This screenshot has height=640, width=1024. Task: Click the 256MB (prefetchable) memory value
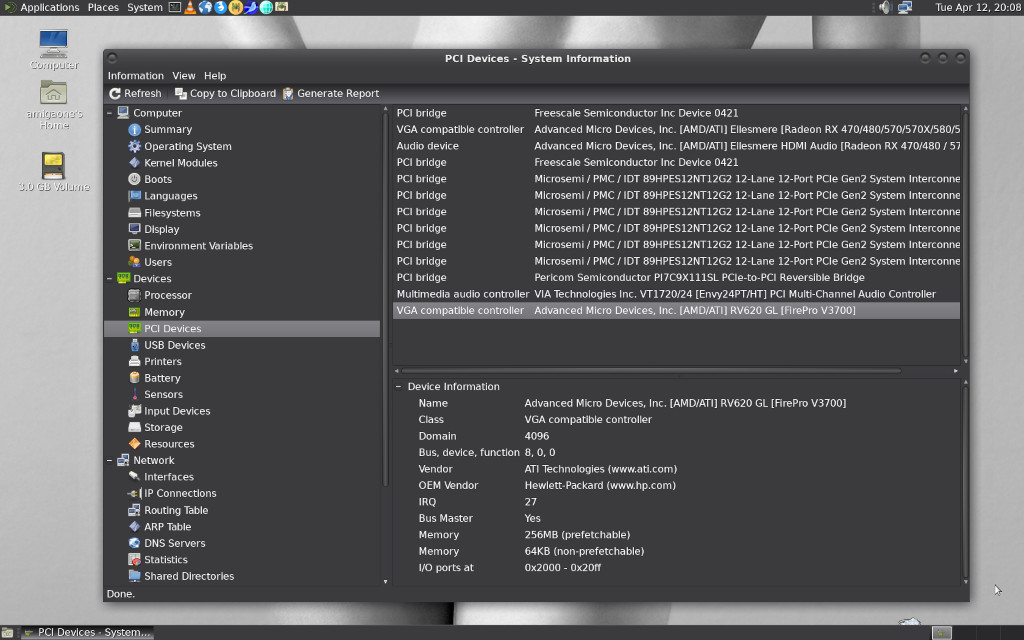[577, 534]
